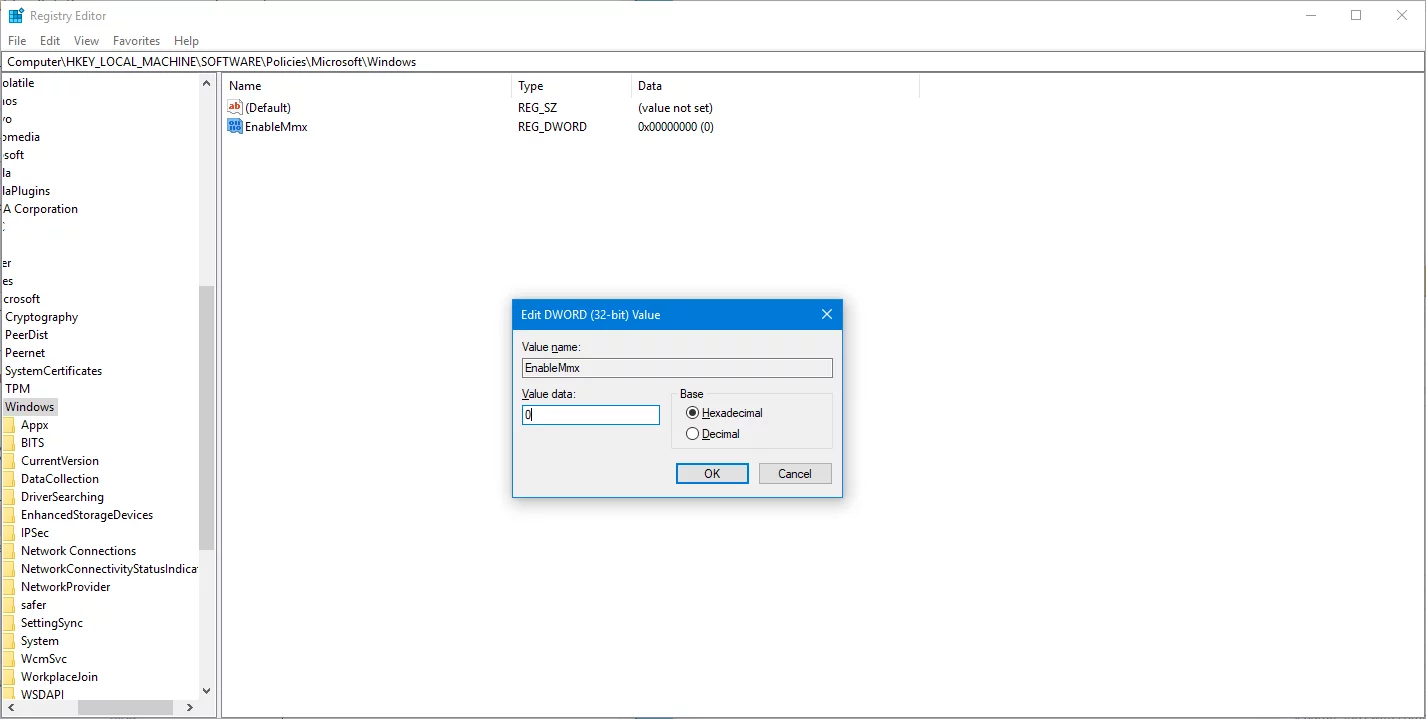1426x719 pixels.
Task: Confirm with the OK button
Action: click(712, 473)
